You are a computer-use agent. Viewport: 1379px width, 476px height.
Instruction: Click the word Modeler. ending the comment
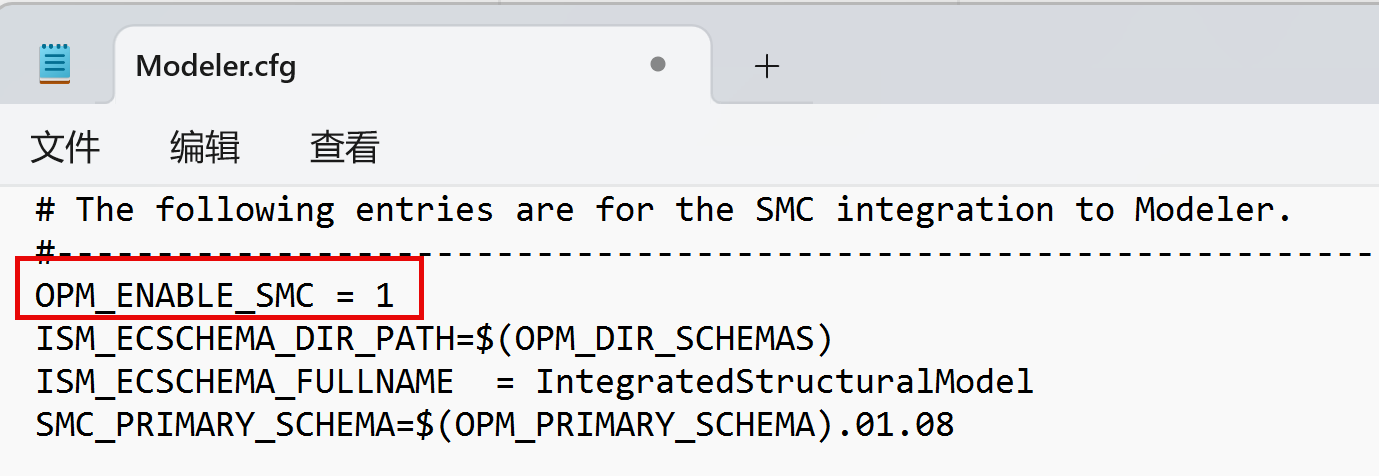tap(1214, 210)
